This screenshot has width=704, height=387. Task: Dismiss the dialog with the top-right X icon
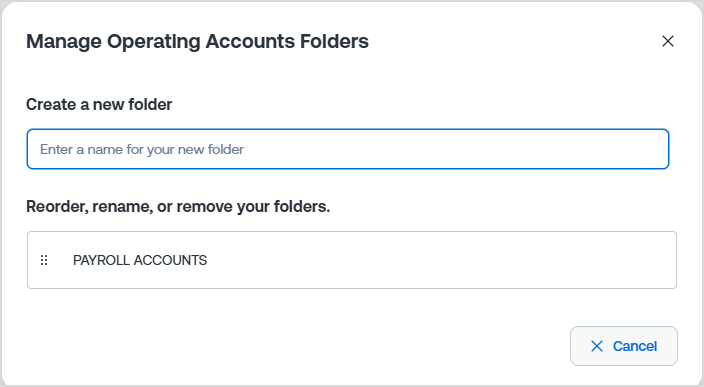pos(668,41)
